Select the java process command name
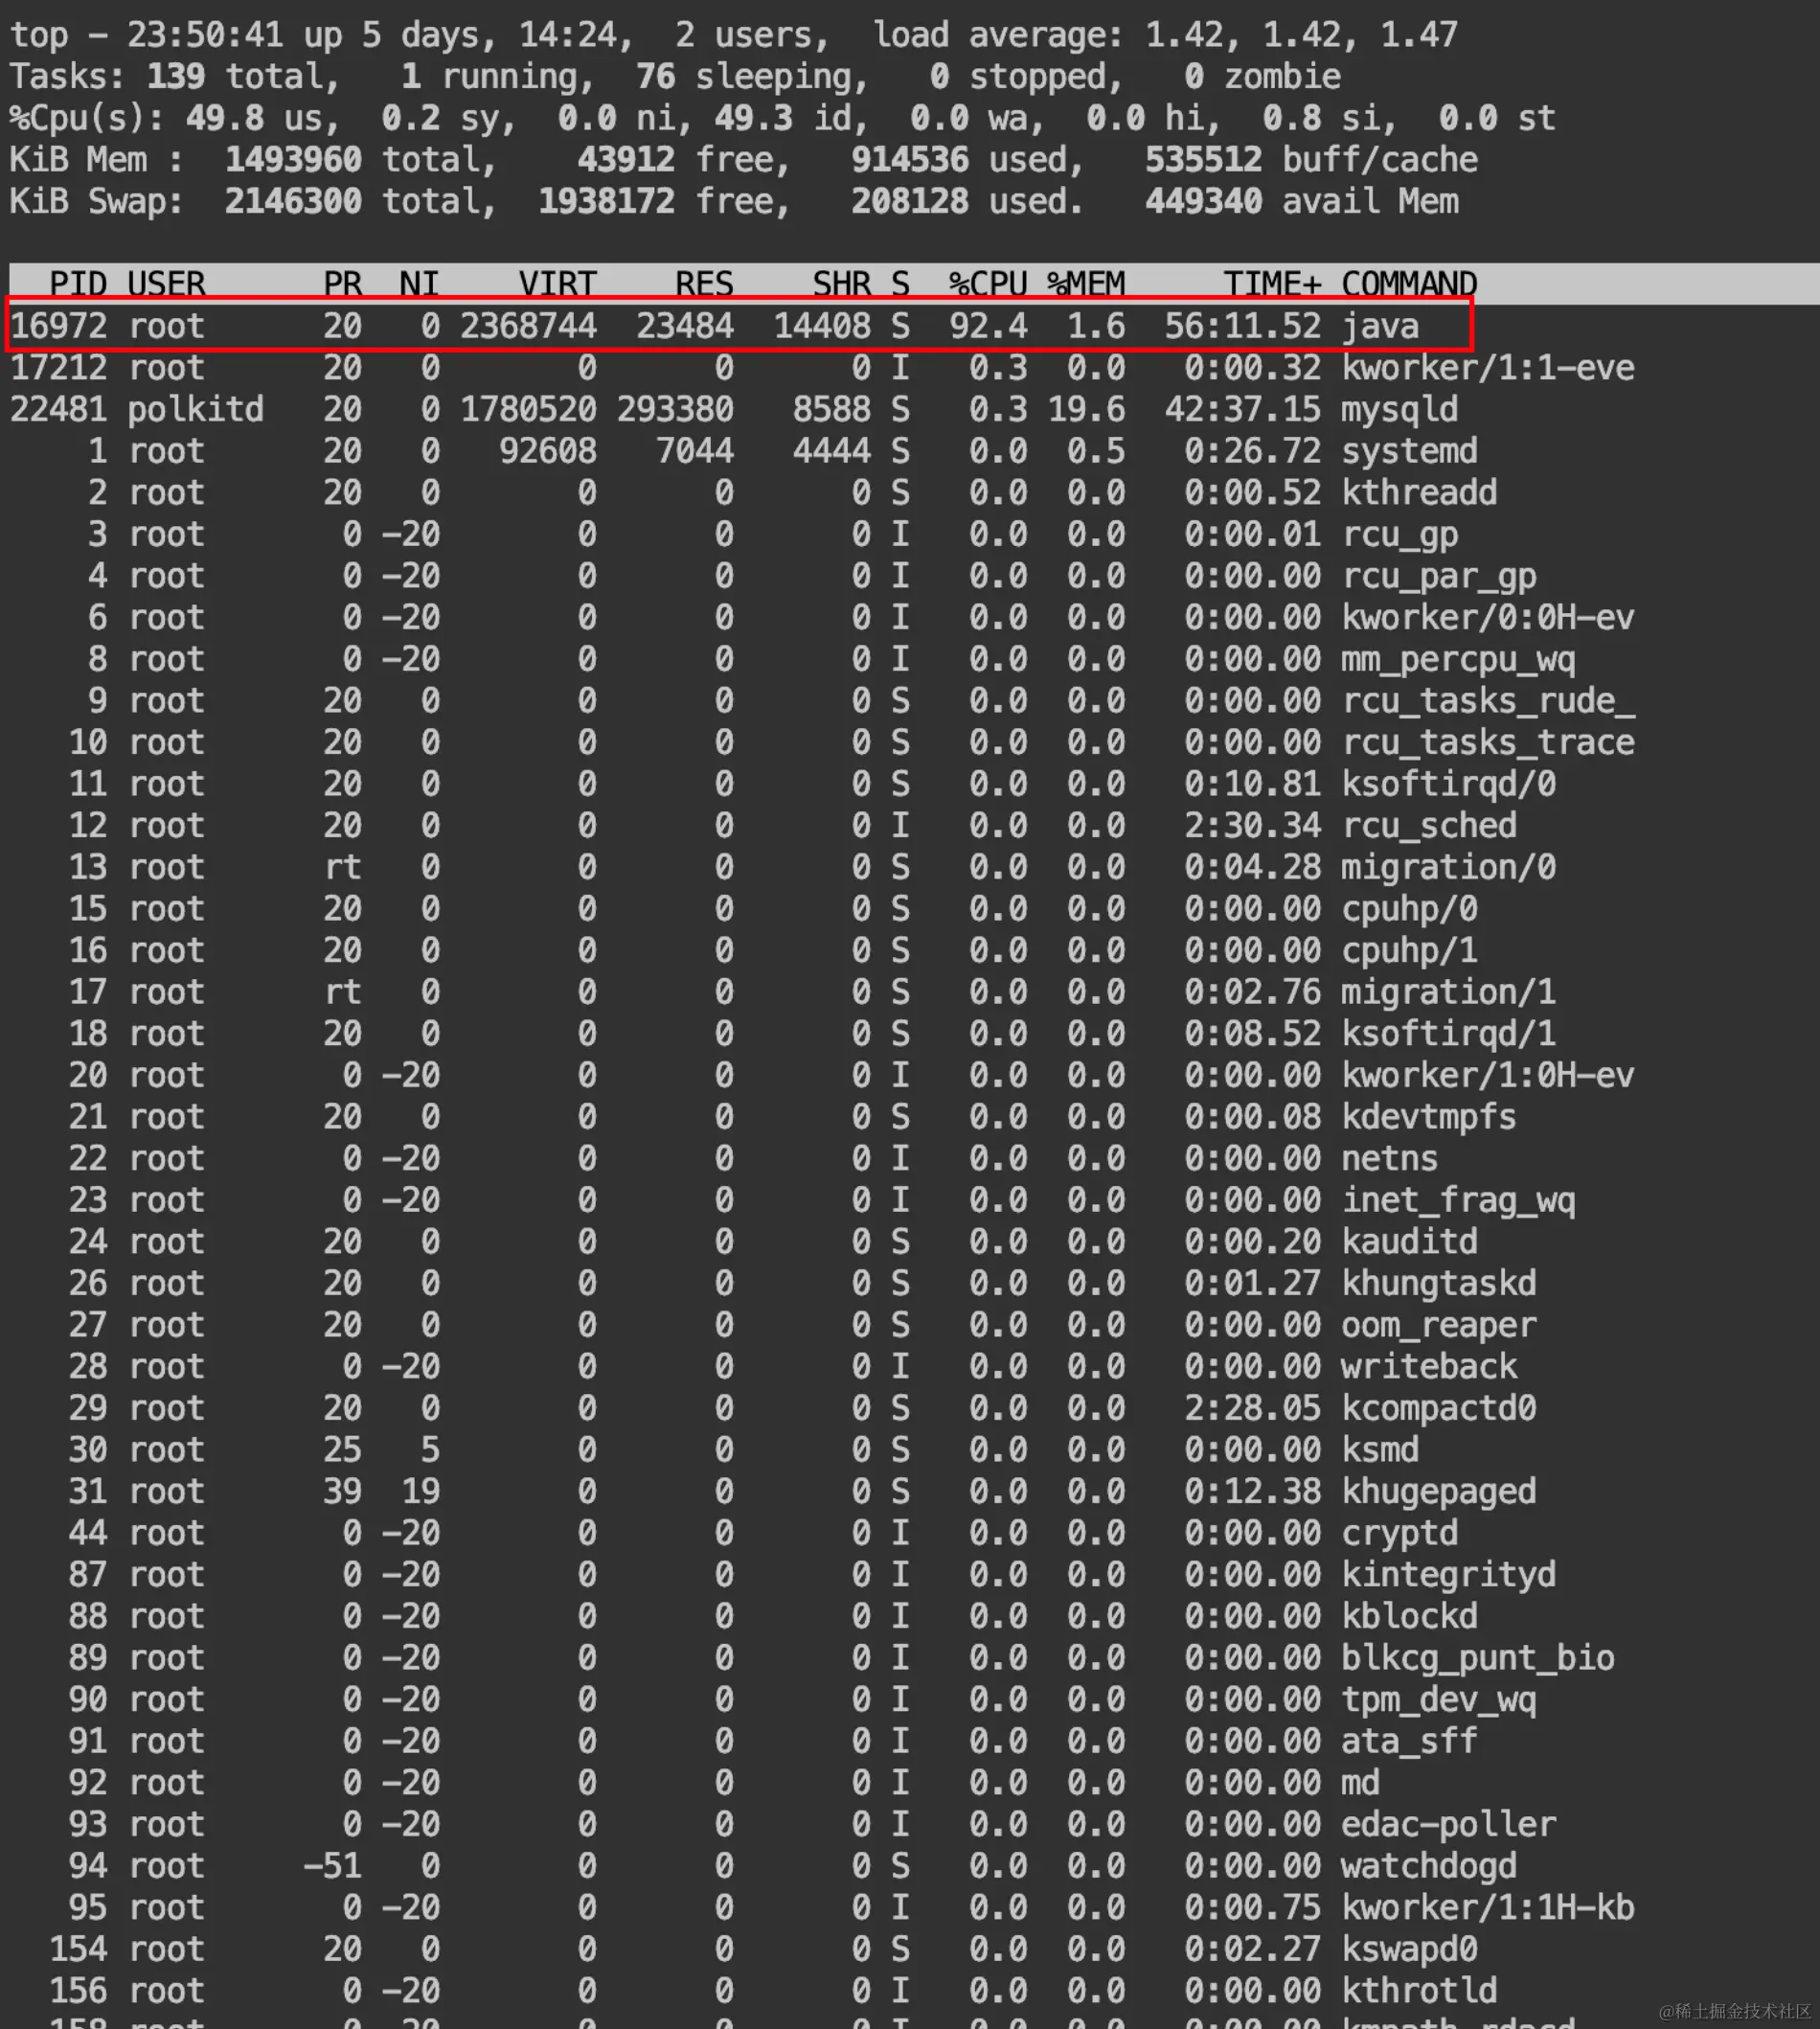1820x2029 pixels. [x=1380, y=326]
